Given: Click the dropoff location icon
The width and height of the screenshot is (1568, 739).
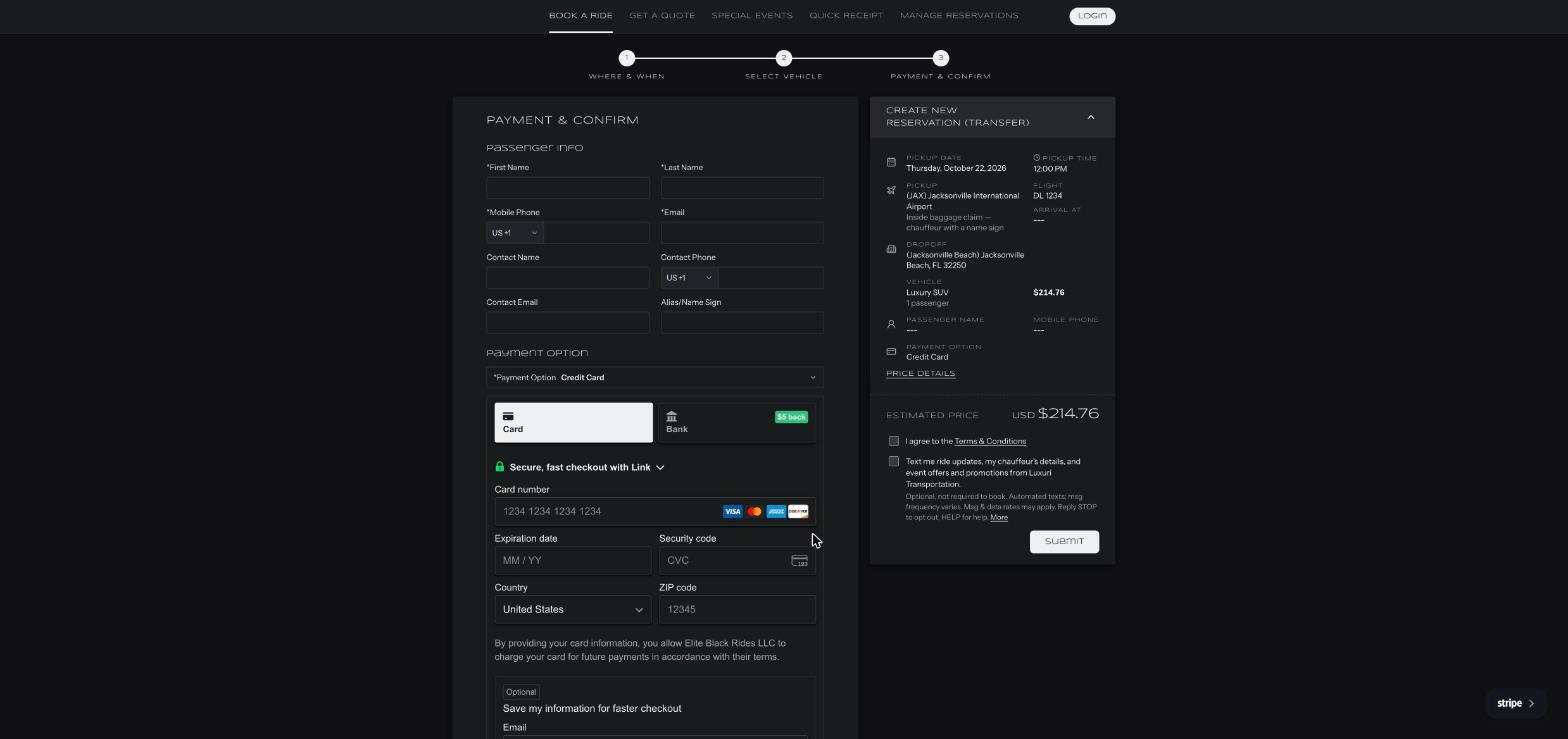Looking at the screenshot, I should 891,249.
